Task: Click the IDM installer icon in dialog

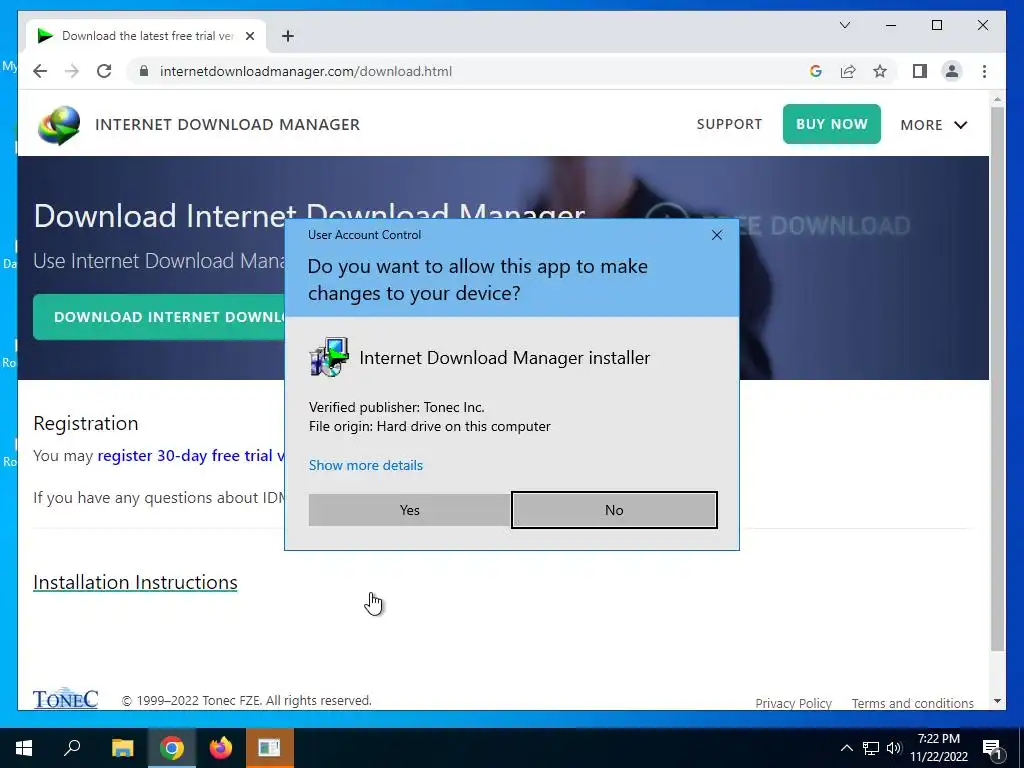Action: [x=328, y=357]
